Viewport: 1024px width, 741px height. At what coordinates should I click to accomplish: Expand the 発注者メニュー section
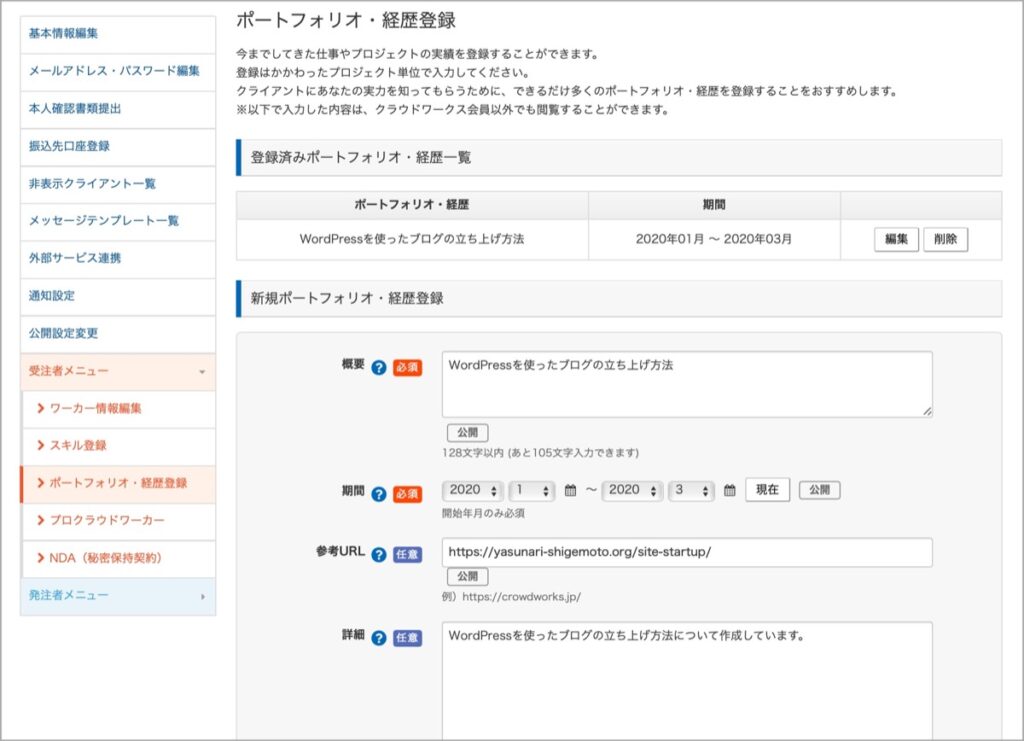(118, 596)
